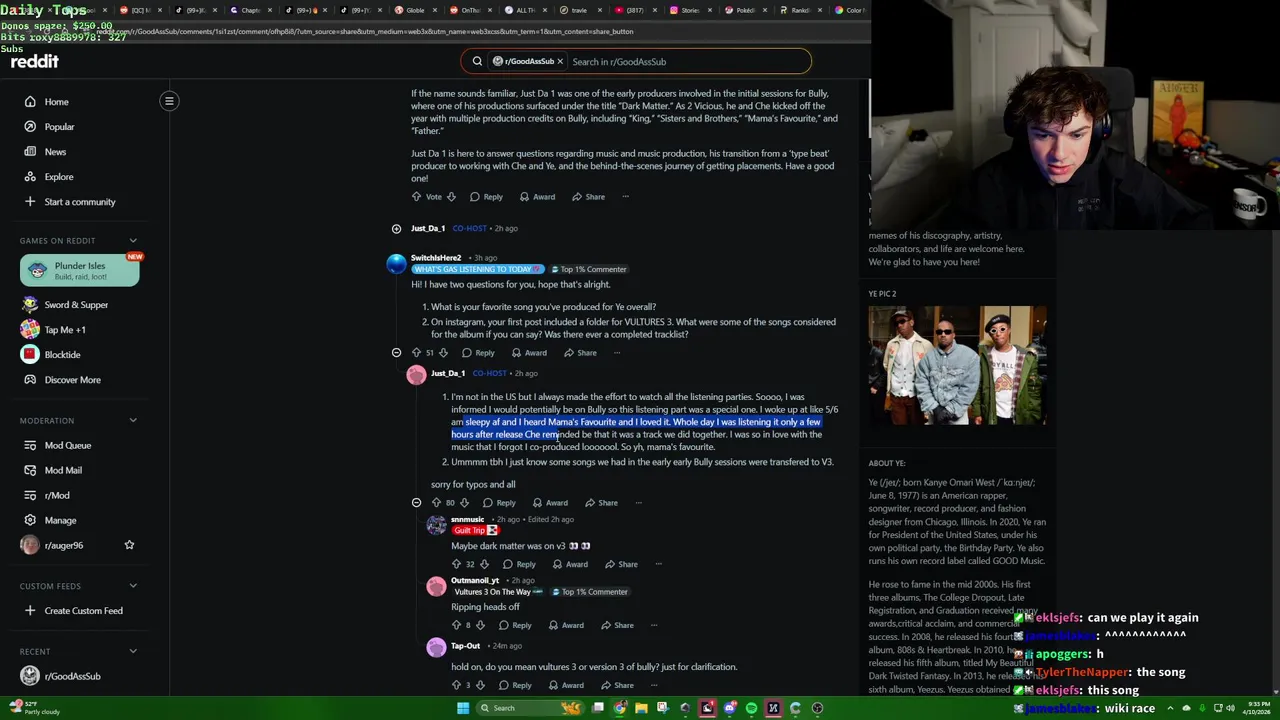
Task: Open the weather widget on taskbar
Action: pyautogui.click(x=33, y=708)
